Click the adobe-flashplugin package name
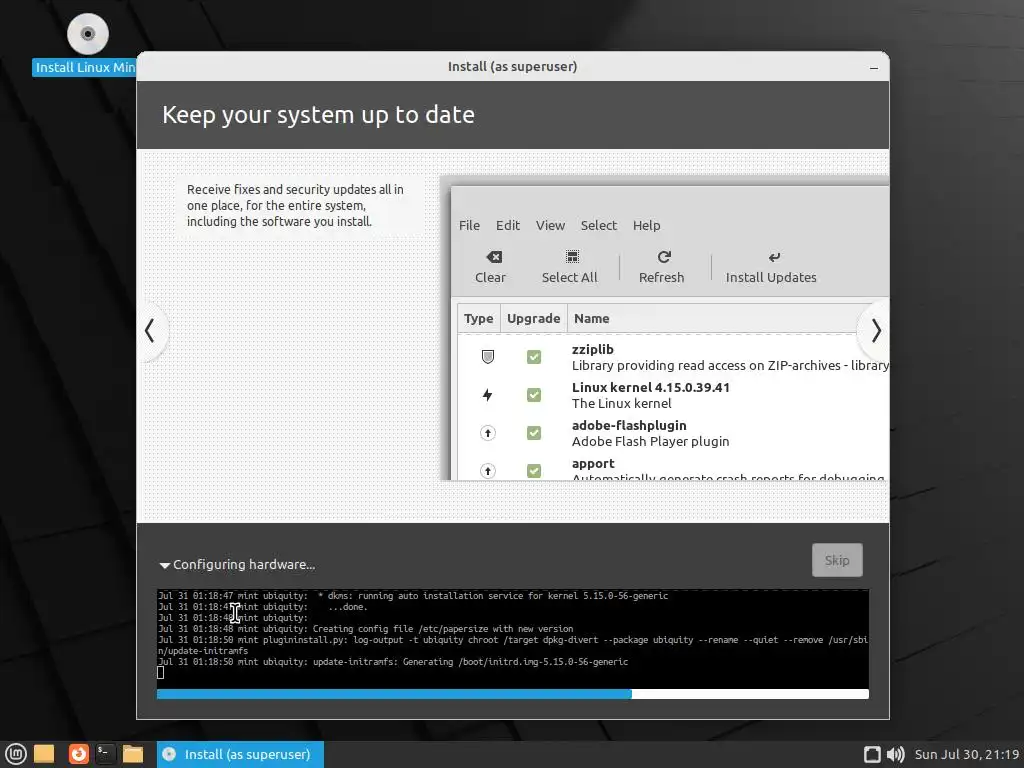1024x768 pixels. 629,425
